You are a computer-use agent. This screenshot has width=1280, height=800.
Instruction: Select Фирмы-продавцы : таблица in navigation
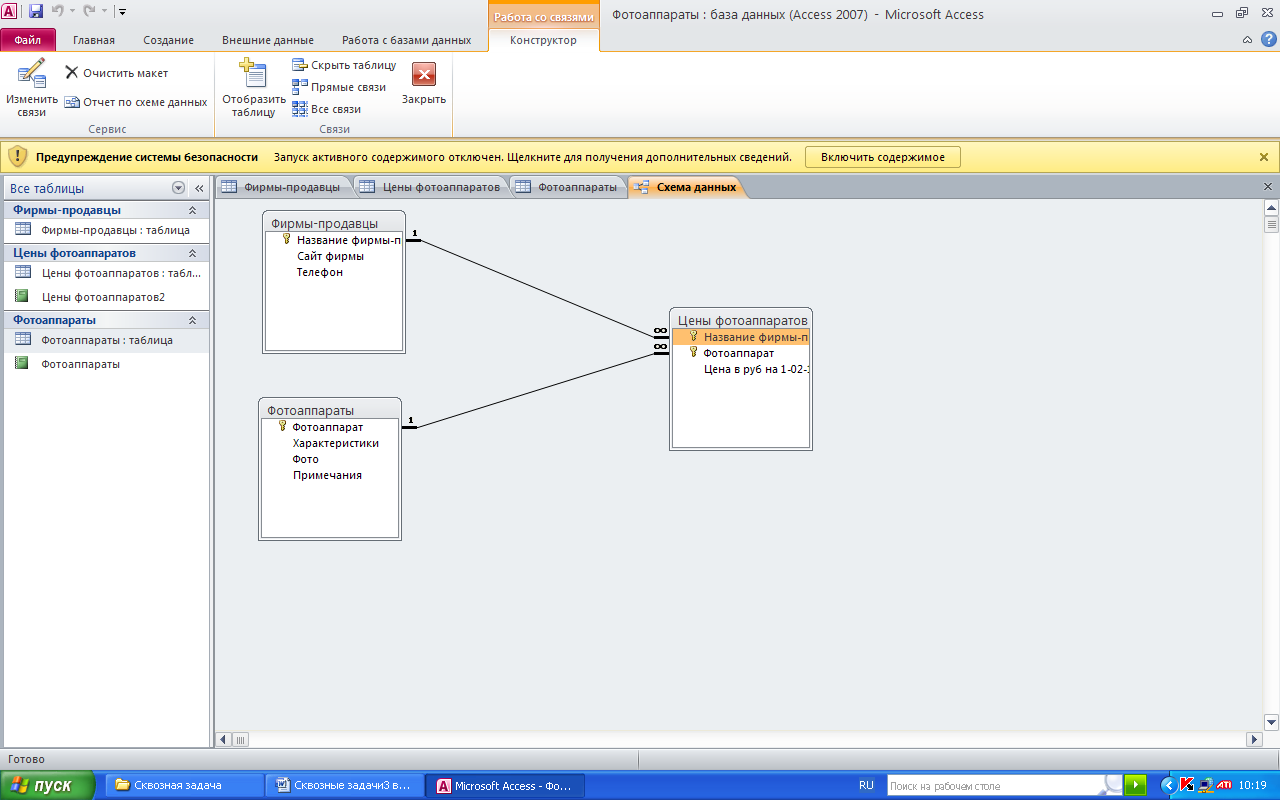pos(106,230)
